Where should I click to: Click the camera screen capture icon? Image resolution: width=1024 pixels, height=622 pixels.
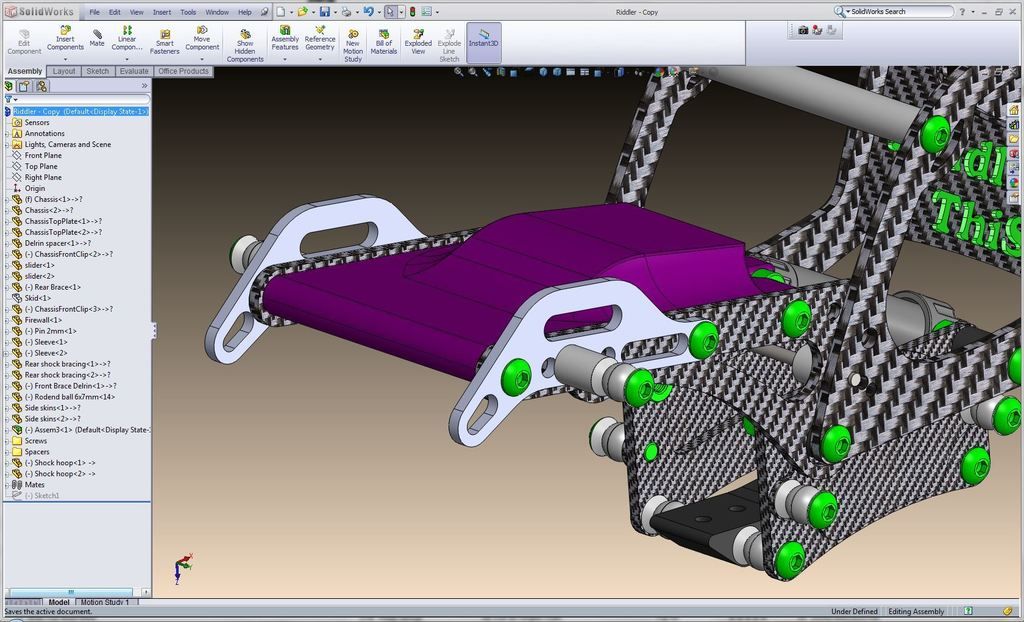tap(803, 30)
